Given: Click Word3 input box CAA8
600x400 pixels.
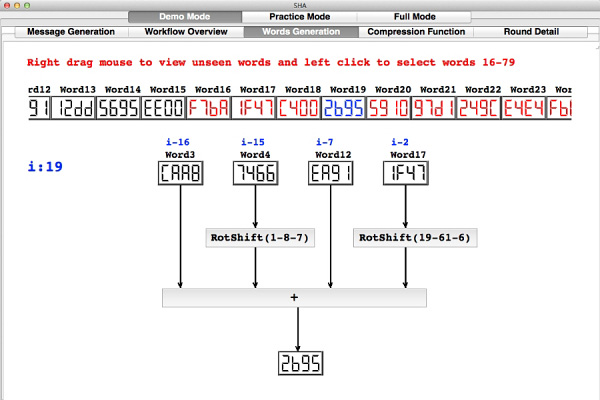Looking at the screenshot, I should click(x=180, y=175).
